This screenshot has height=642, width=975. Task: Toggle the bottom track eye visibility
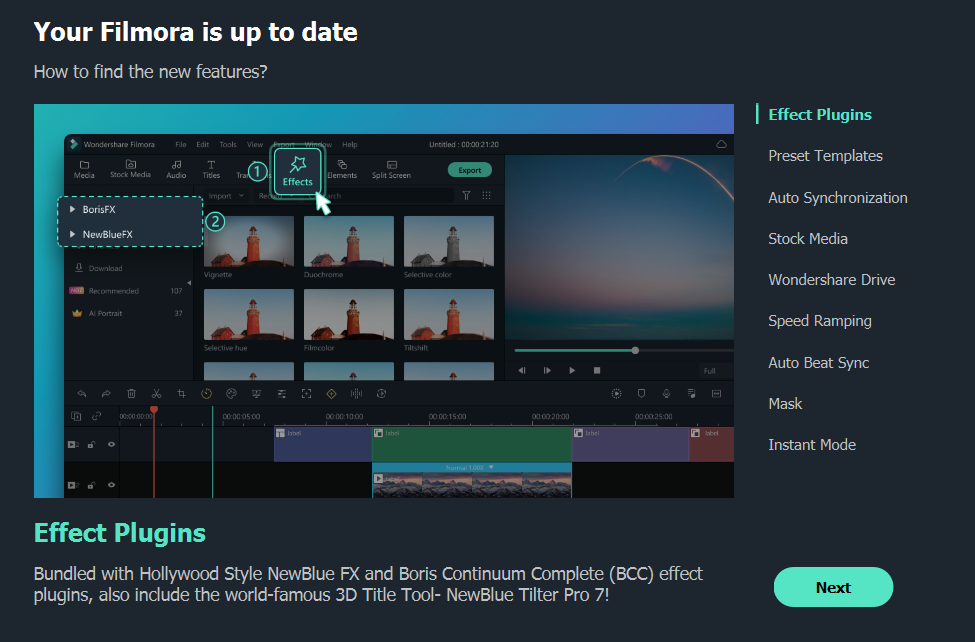pyautogui.click(x=111, y=485)
